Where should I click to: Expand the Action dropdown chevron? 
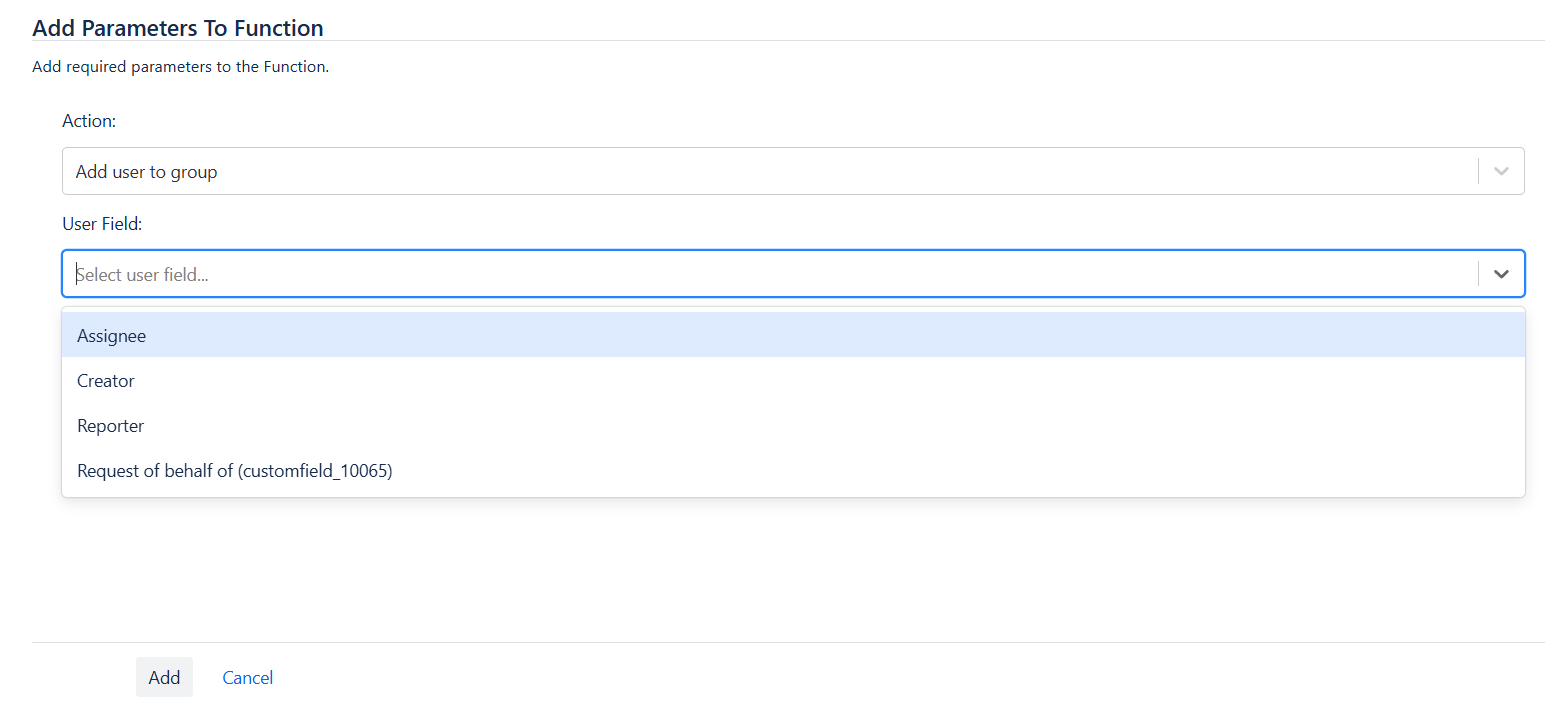(x=1501, y=171)
